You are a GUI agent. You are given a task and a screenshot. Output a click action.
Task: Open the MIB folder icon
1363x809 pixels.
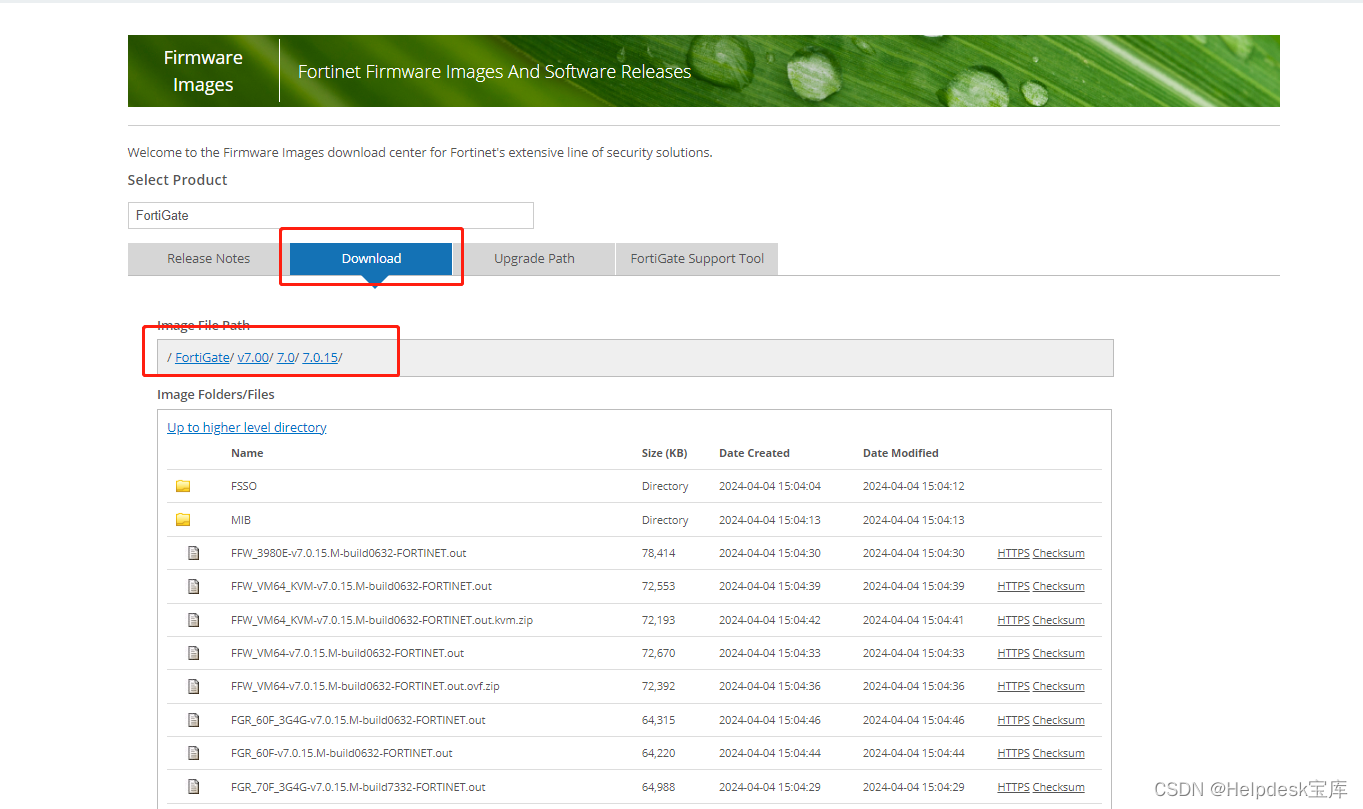pos(183,520)
